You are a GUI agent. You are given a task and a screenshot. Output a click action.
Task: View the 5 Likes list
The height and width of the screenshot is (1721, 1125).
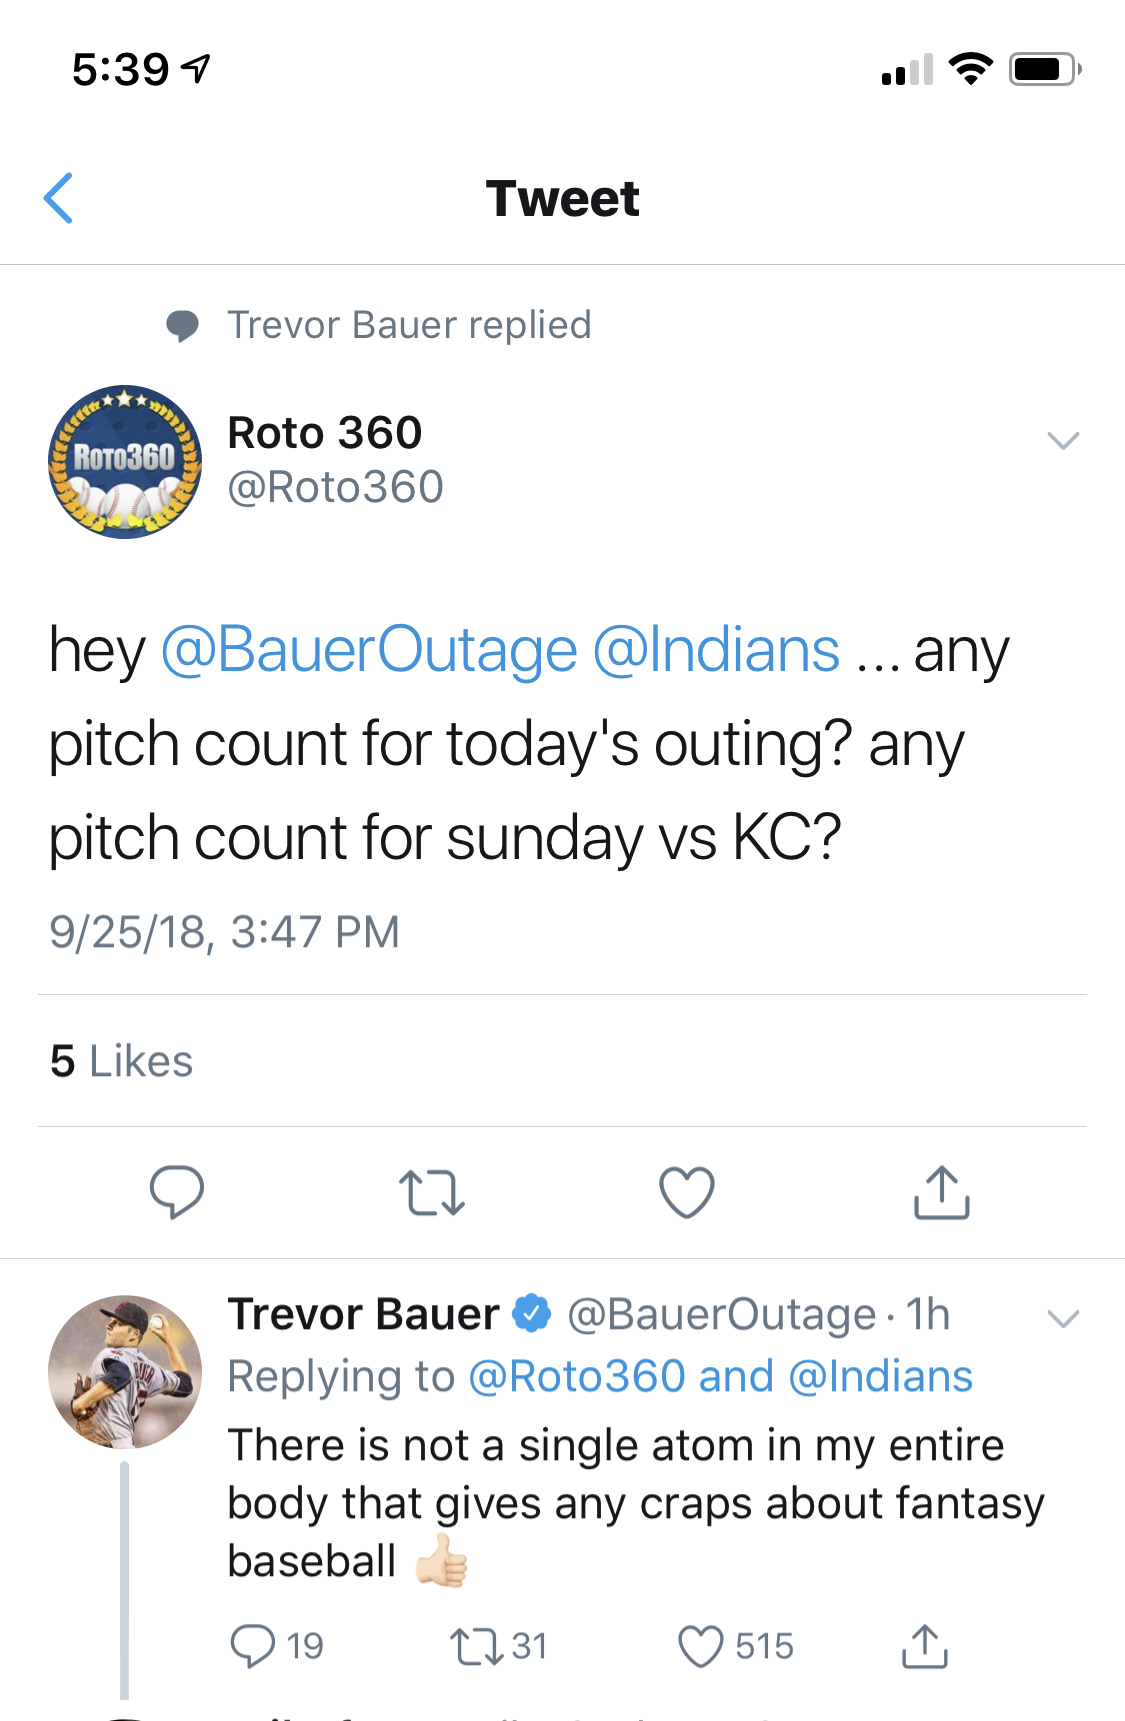(121, 1061)
